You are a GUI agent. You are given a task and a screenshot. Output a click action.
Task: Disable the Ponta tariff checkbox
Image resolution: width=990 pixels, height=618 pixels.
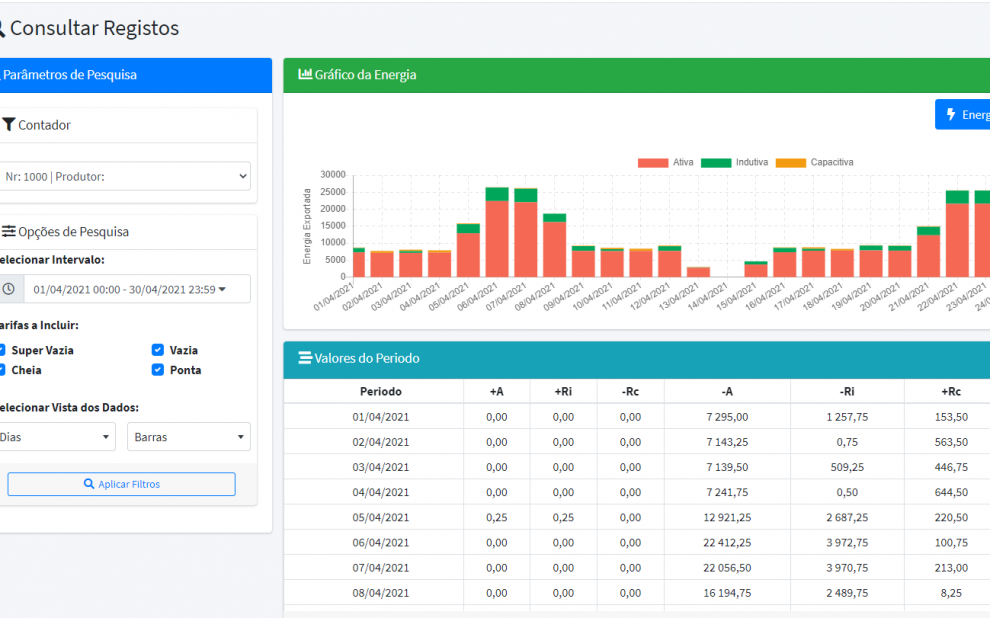click(x=158, y=370)
